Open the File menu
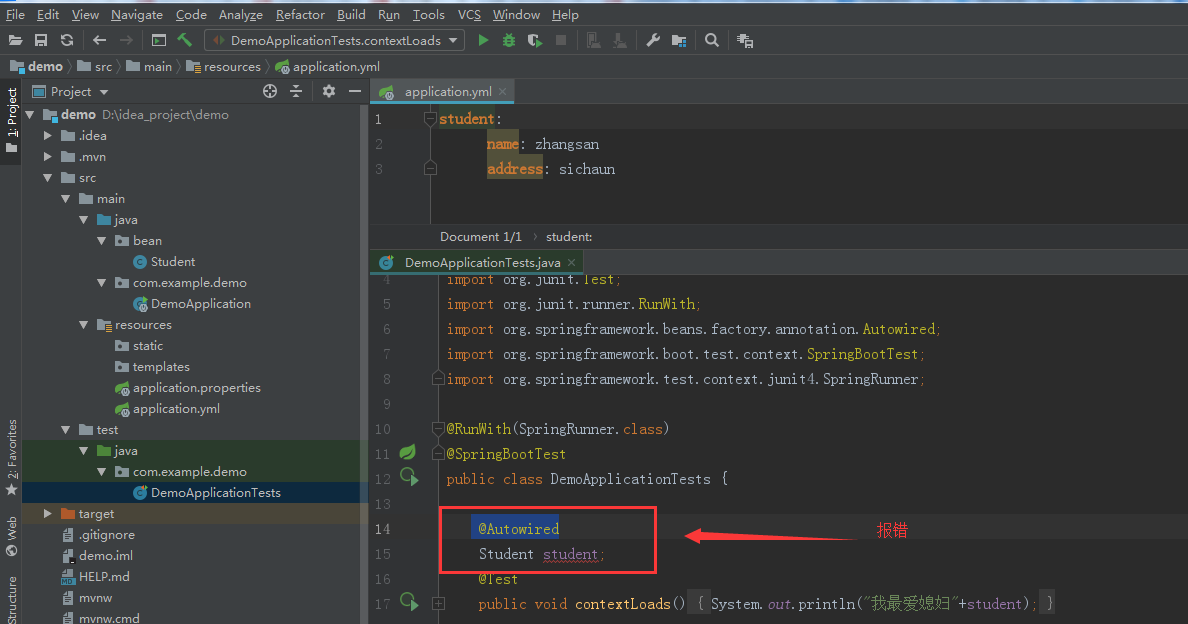1188x624 pixels. pyautogui.click(x=15, y=14)
